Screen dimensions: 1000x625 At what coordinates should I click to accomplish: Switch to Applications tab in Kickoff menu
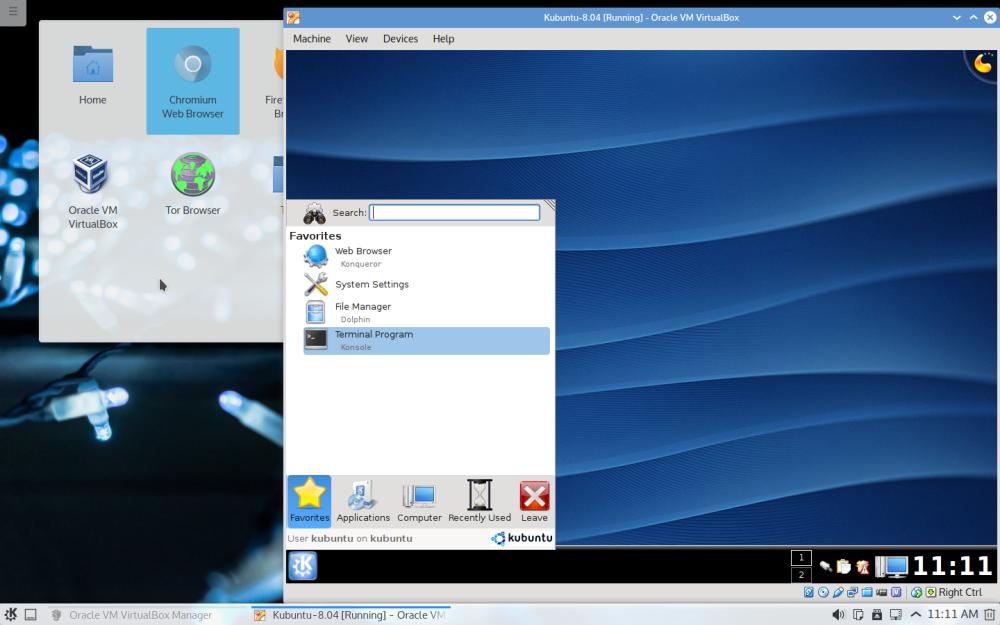(363, 500)
